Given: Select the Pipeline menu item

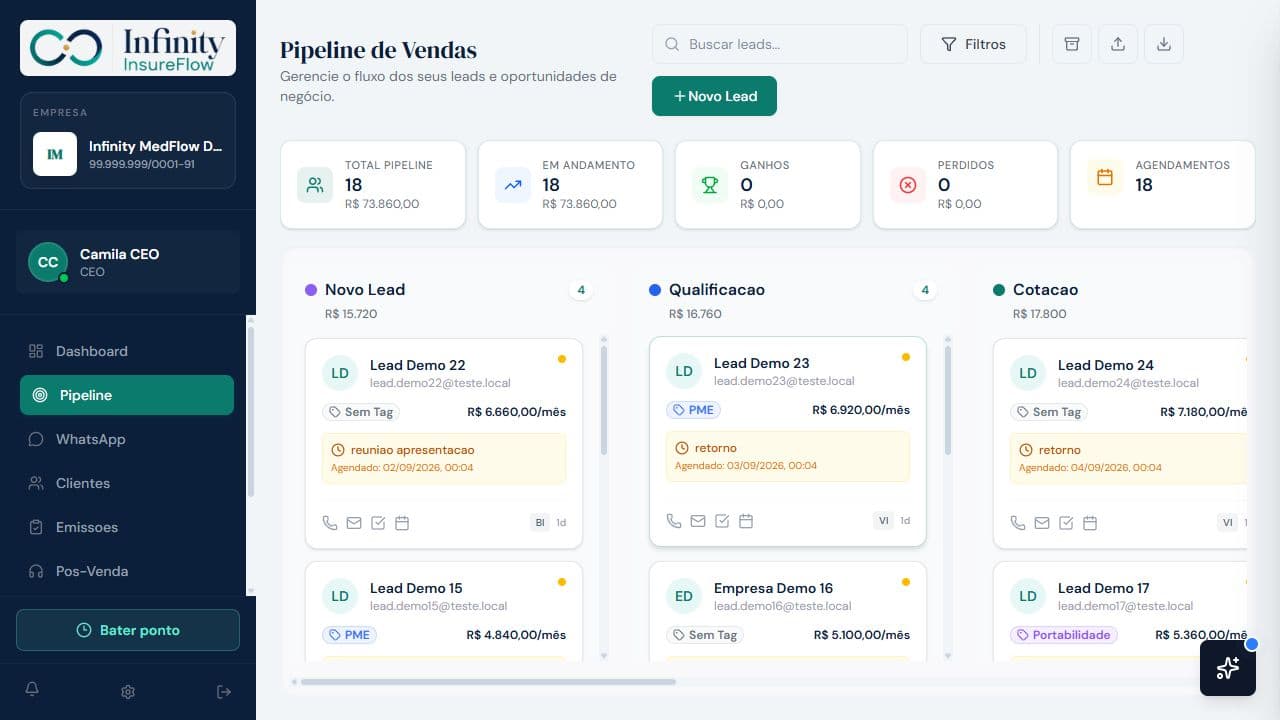Looking at the screenshot, I should (x=127, y=395).
